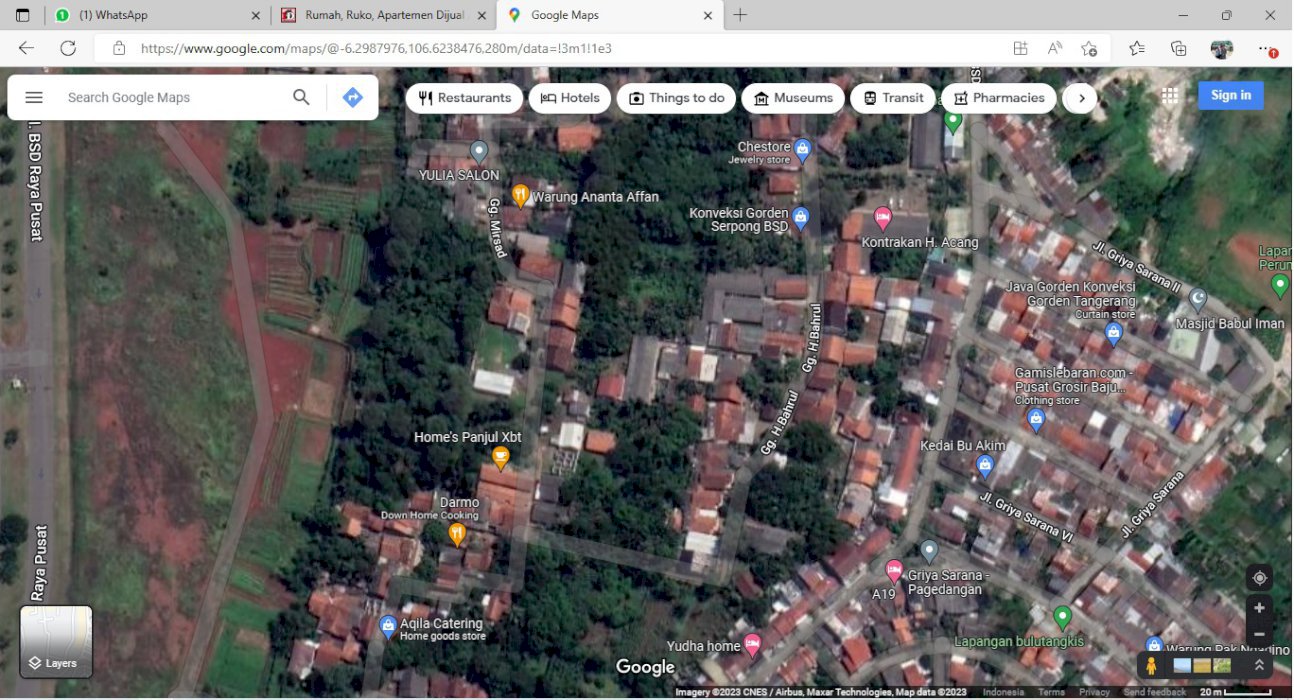Open the browser profile avatar
The width and height of the screenshot is (1294, 700).
pos(1221,48)
